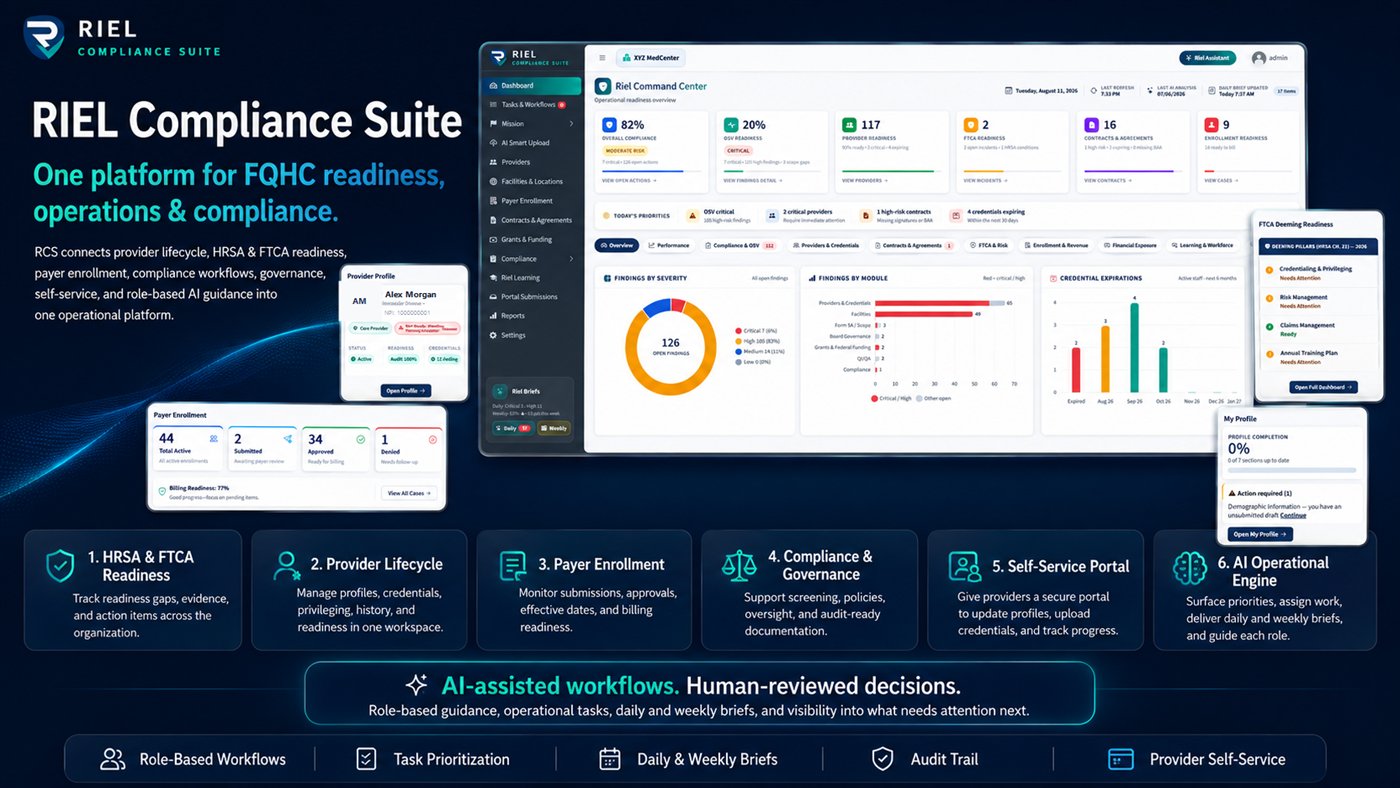
Task: Click the View Providers link
Action: (864, 181)
